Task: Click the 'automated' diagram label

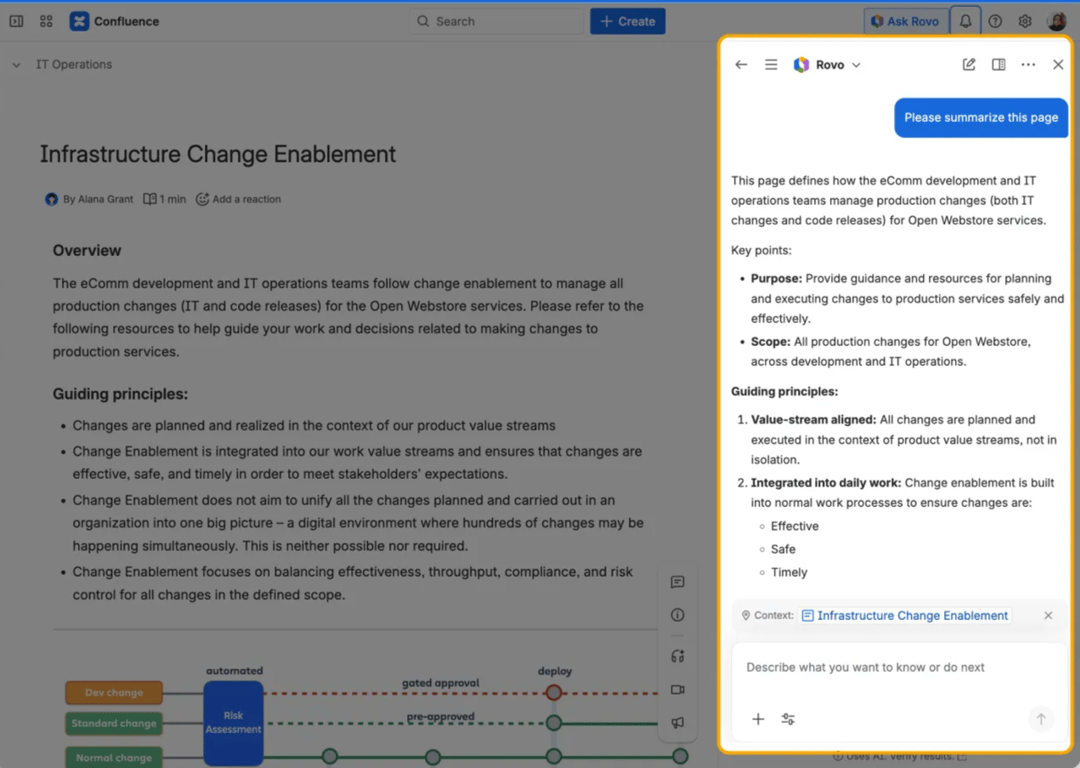Action: pyautogui.click(x=234, y=670)
